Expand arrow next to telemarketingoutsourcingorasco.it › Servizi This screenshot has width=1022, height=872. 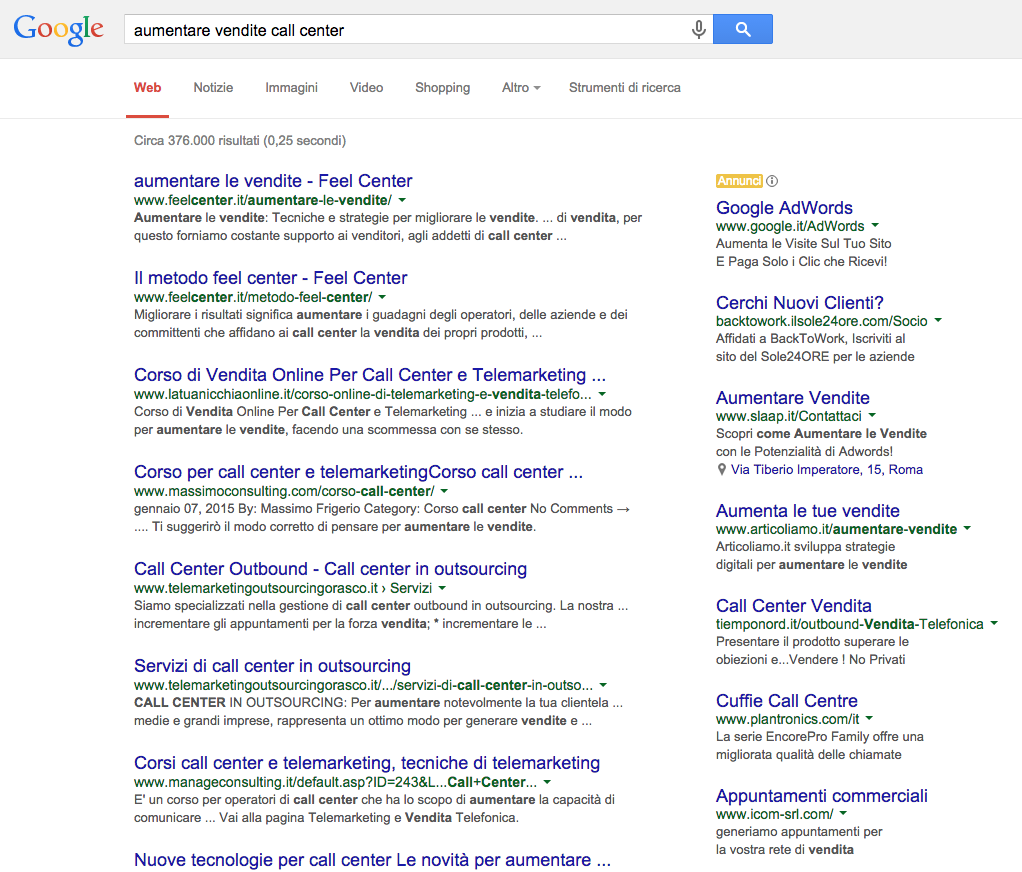[x=443, y=589]
